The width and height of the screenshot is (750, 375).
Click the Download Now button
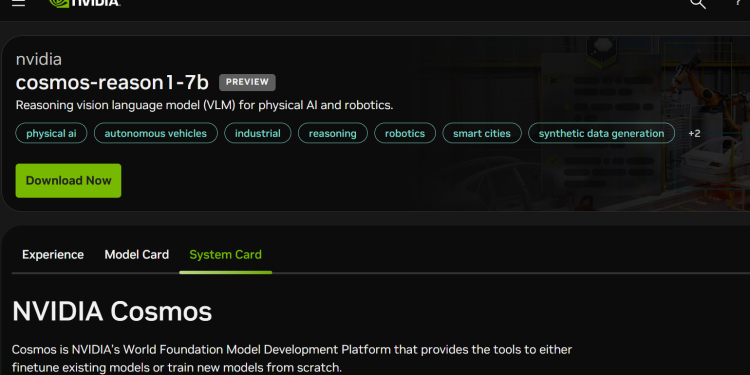(68, 180)
